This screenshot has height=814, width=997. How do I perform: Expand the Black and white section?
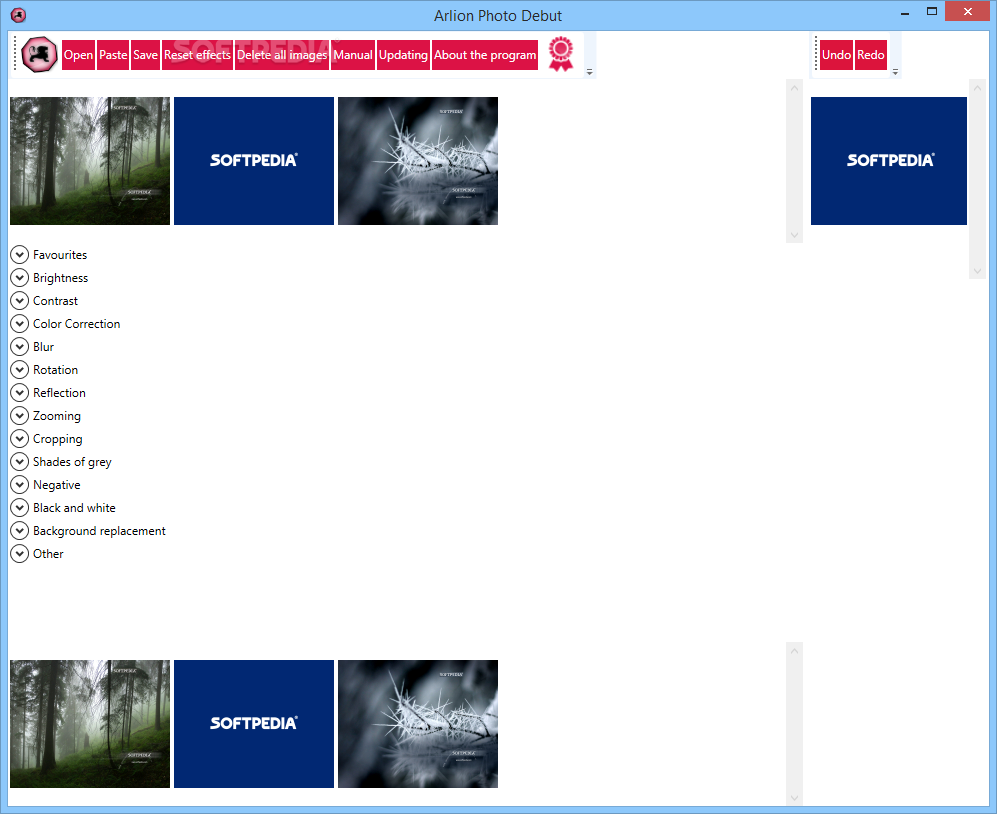tap(20, 507)
